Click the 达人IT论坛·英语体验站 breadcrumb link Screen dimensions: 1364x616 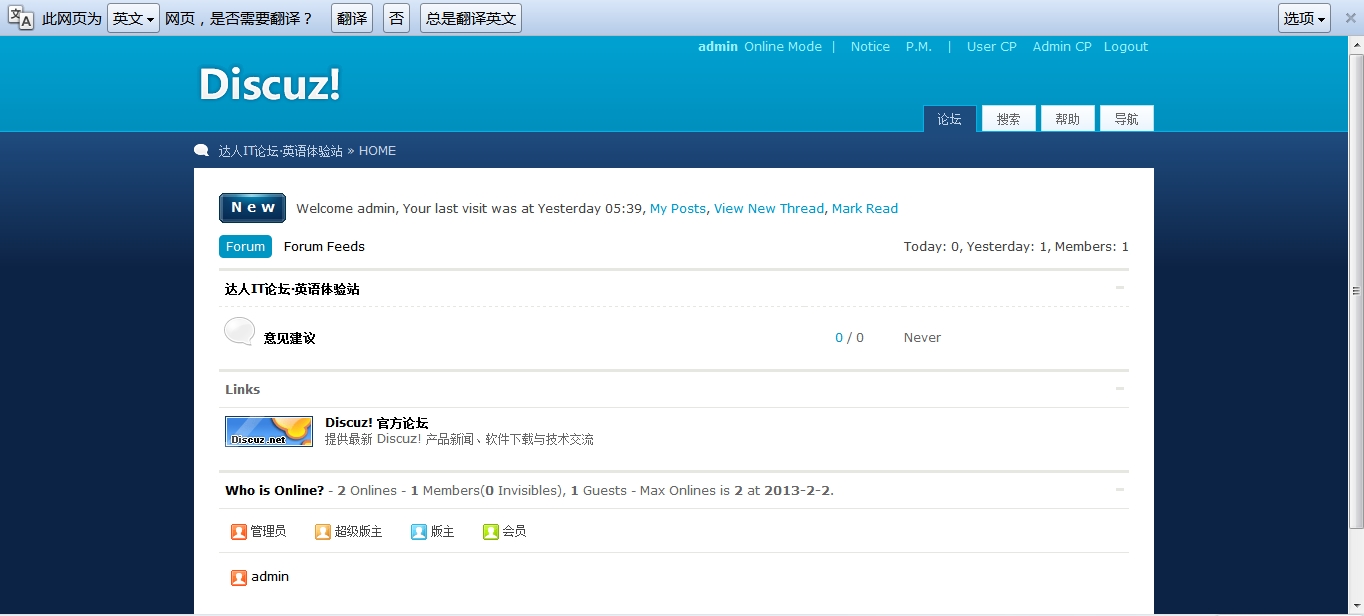pyautogui.click(x=281, y=151)
